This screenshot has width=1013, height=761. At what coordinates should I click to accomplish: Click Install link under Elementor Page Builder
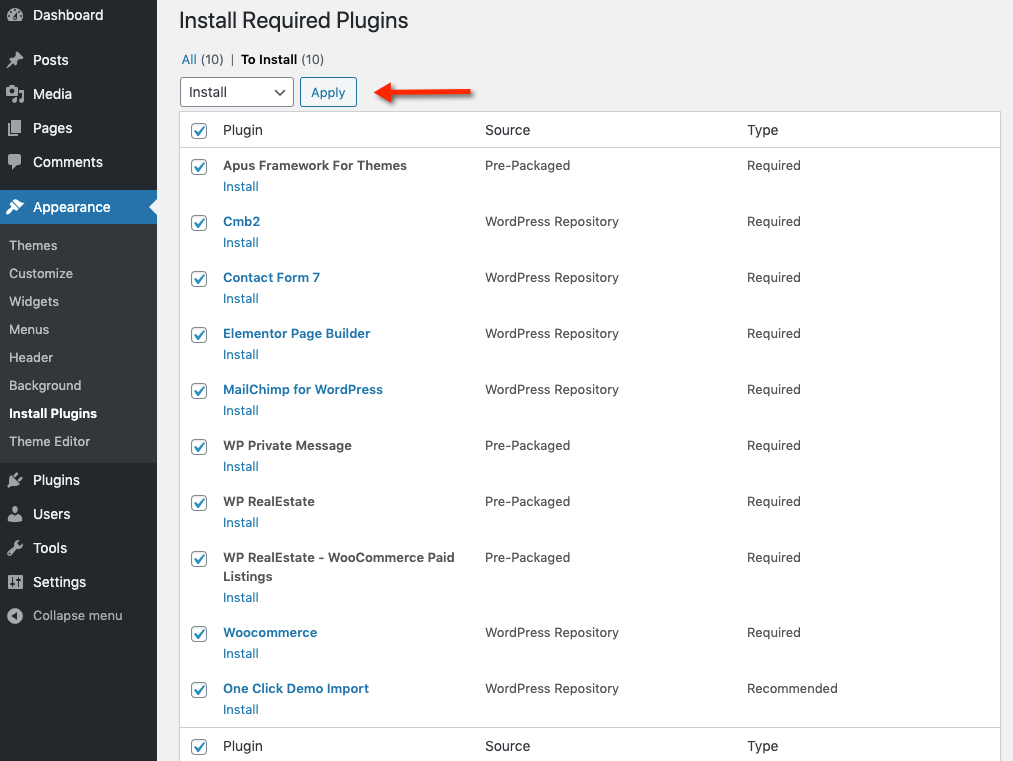click(241, 355)
